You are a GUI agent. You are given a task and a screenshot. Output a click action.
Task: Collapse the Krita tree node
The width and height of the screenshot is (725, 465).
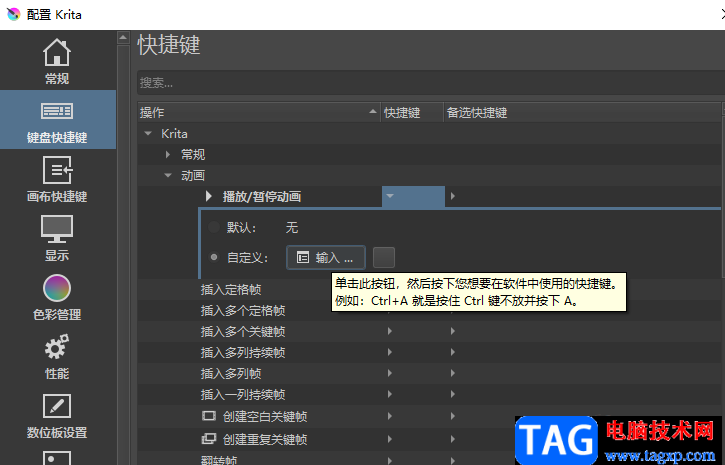(148, 134)
